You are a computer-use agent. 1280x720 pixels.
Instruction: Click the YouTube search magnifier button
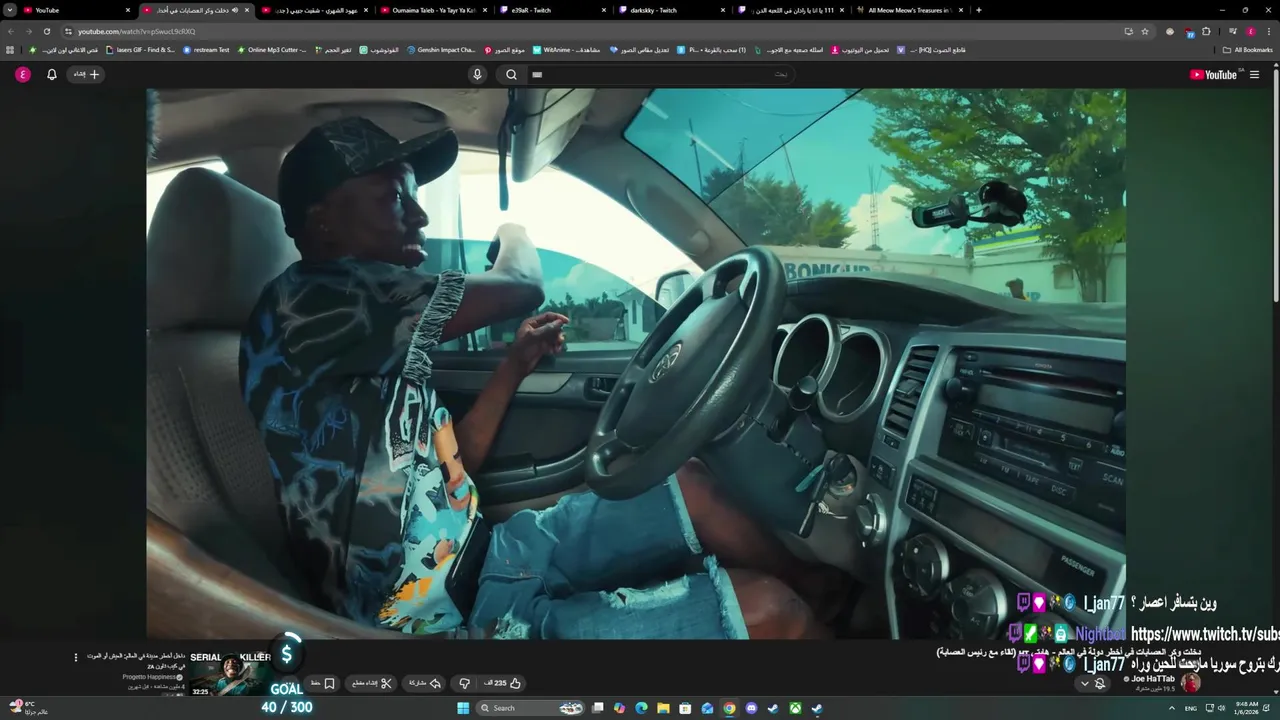point(511,74)
